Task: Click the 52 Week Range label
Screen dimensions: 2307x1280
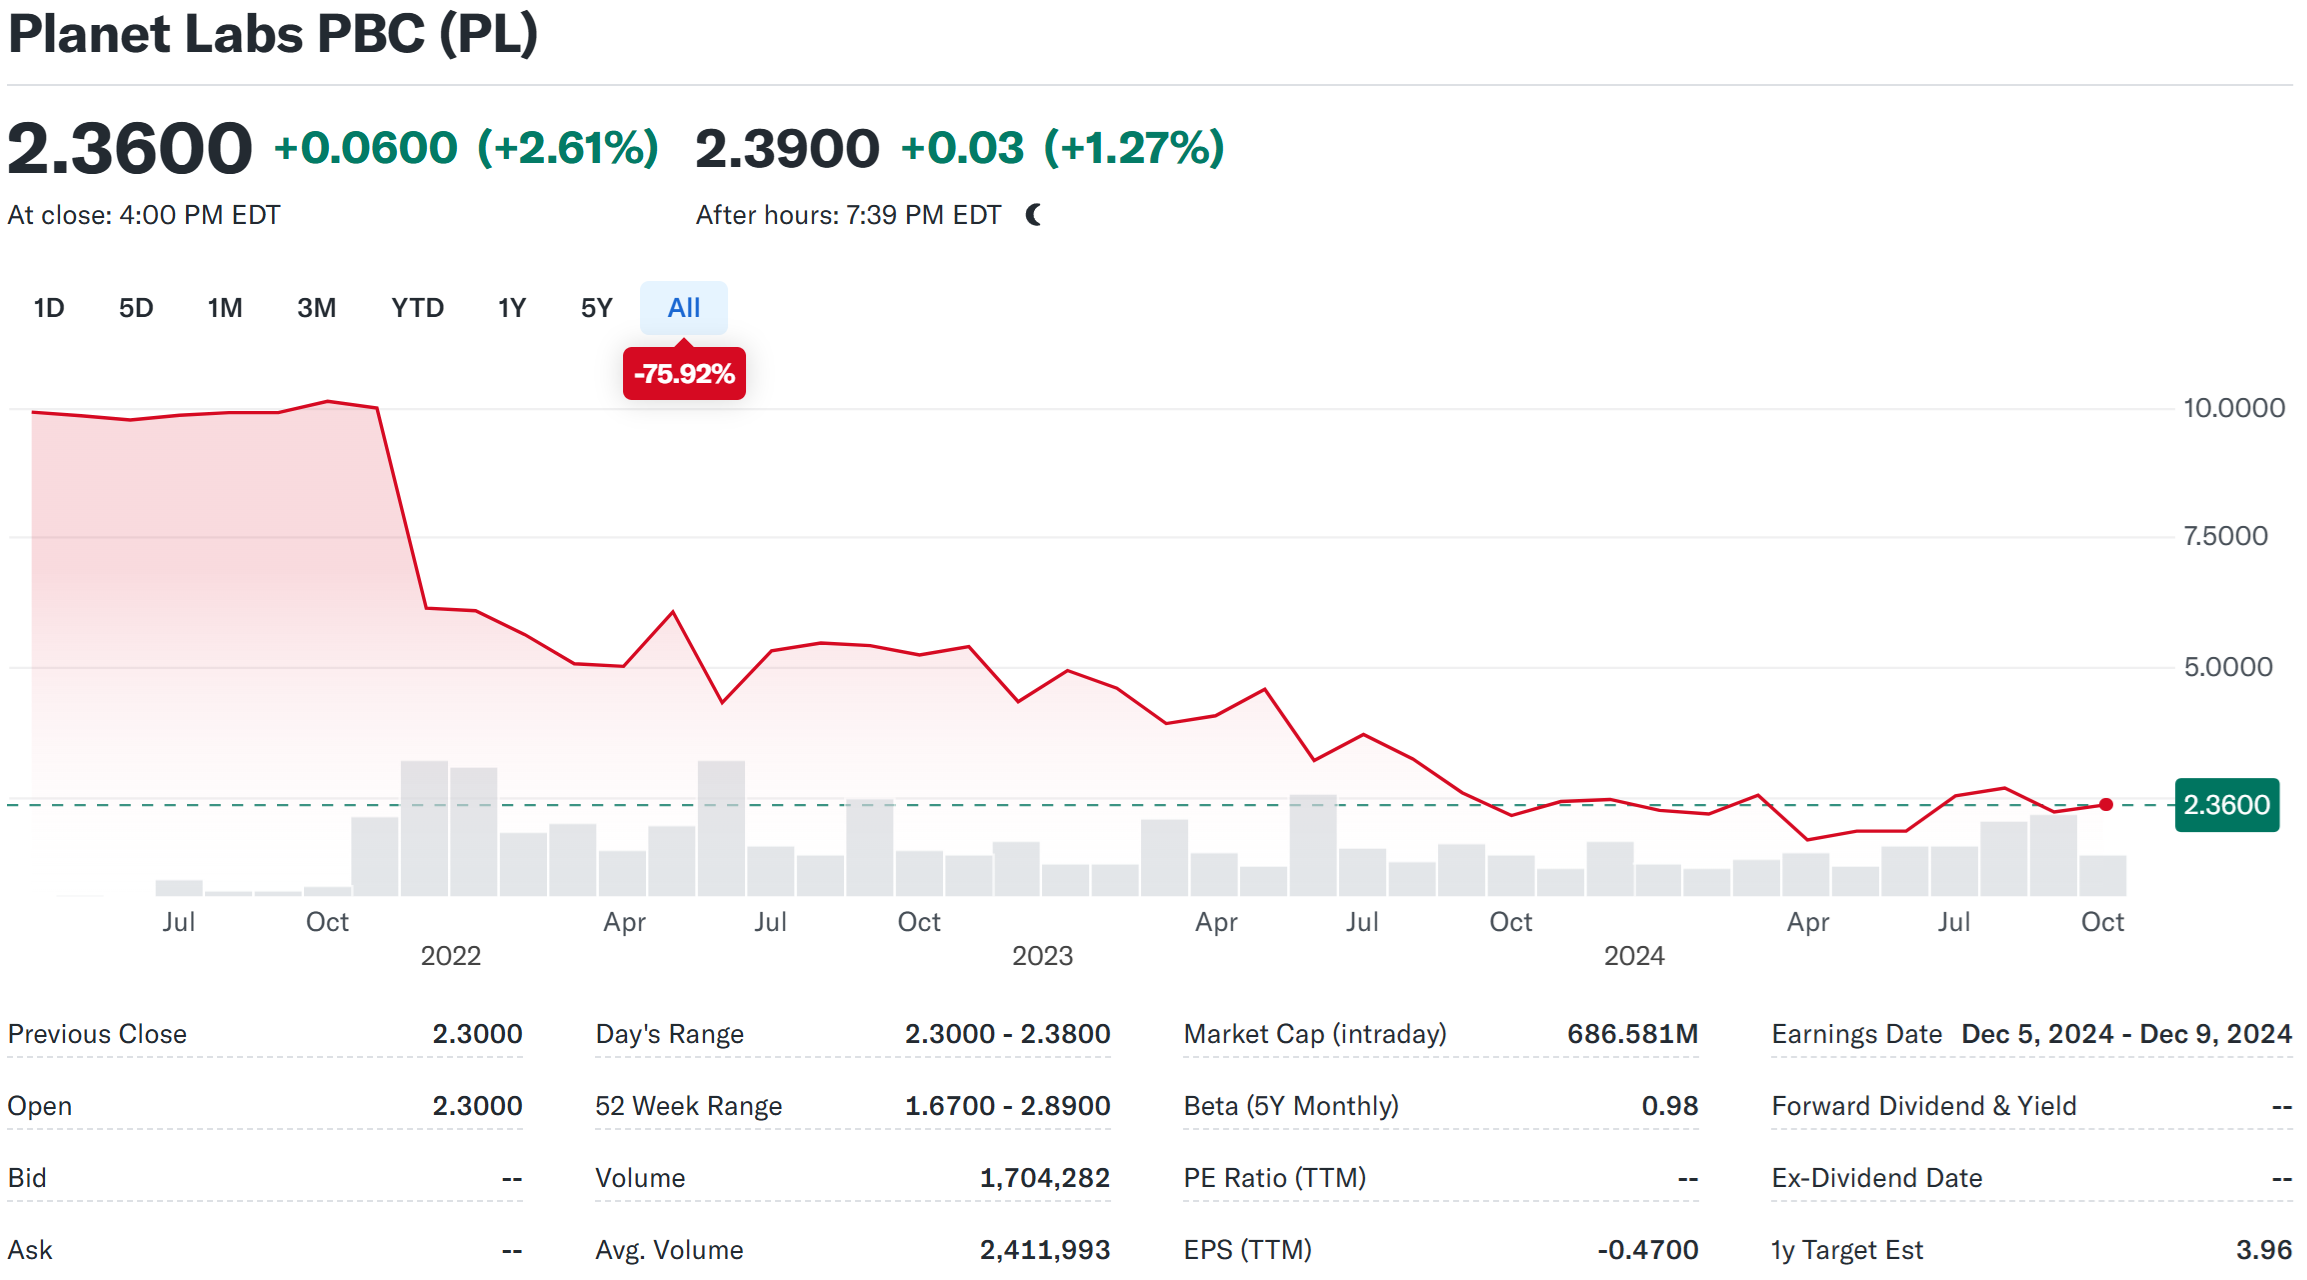Action: 689,1106
